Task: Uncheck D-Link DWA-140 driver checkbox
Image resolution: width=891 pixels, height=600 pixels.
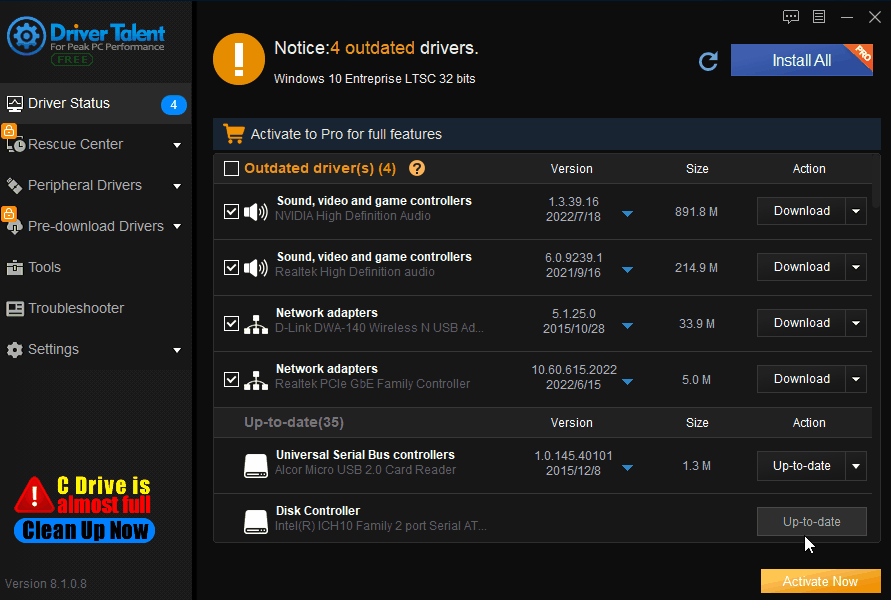Action: click(x=231, y=323)
